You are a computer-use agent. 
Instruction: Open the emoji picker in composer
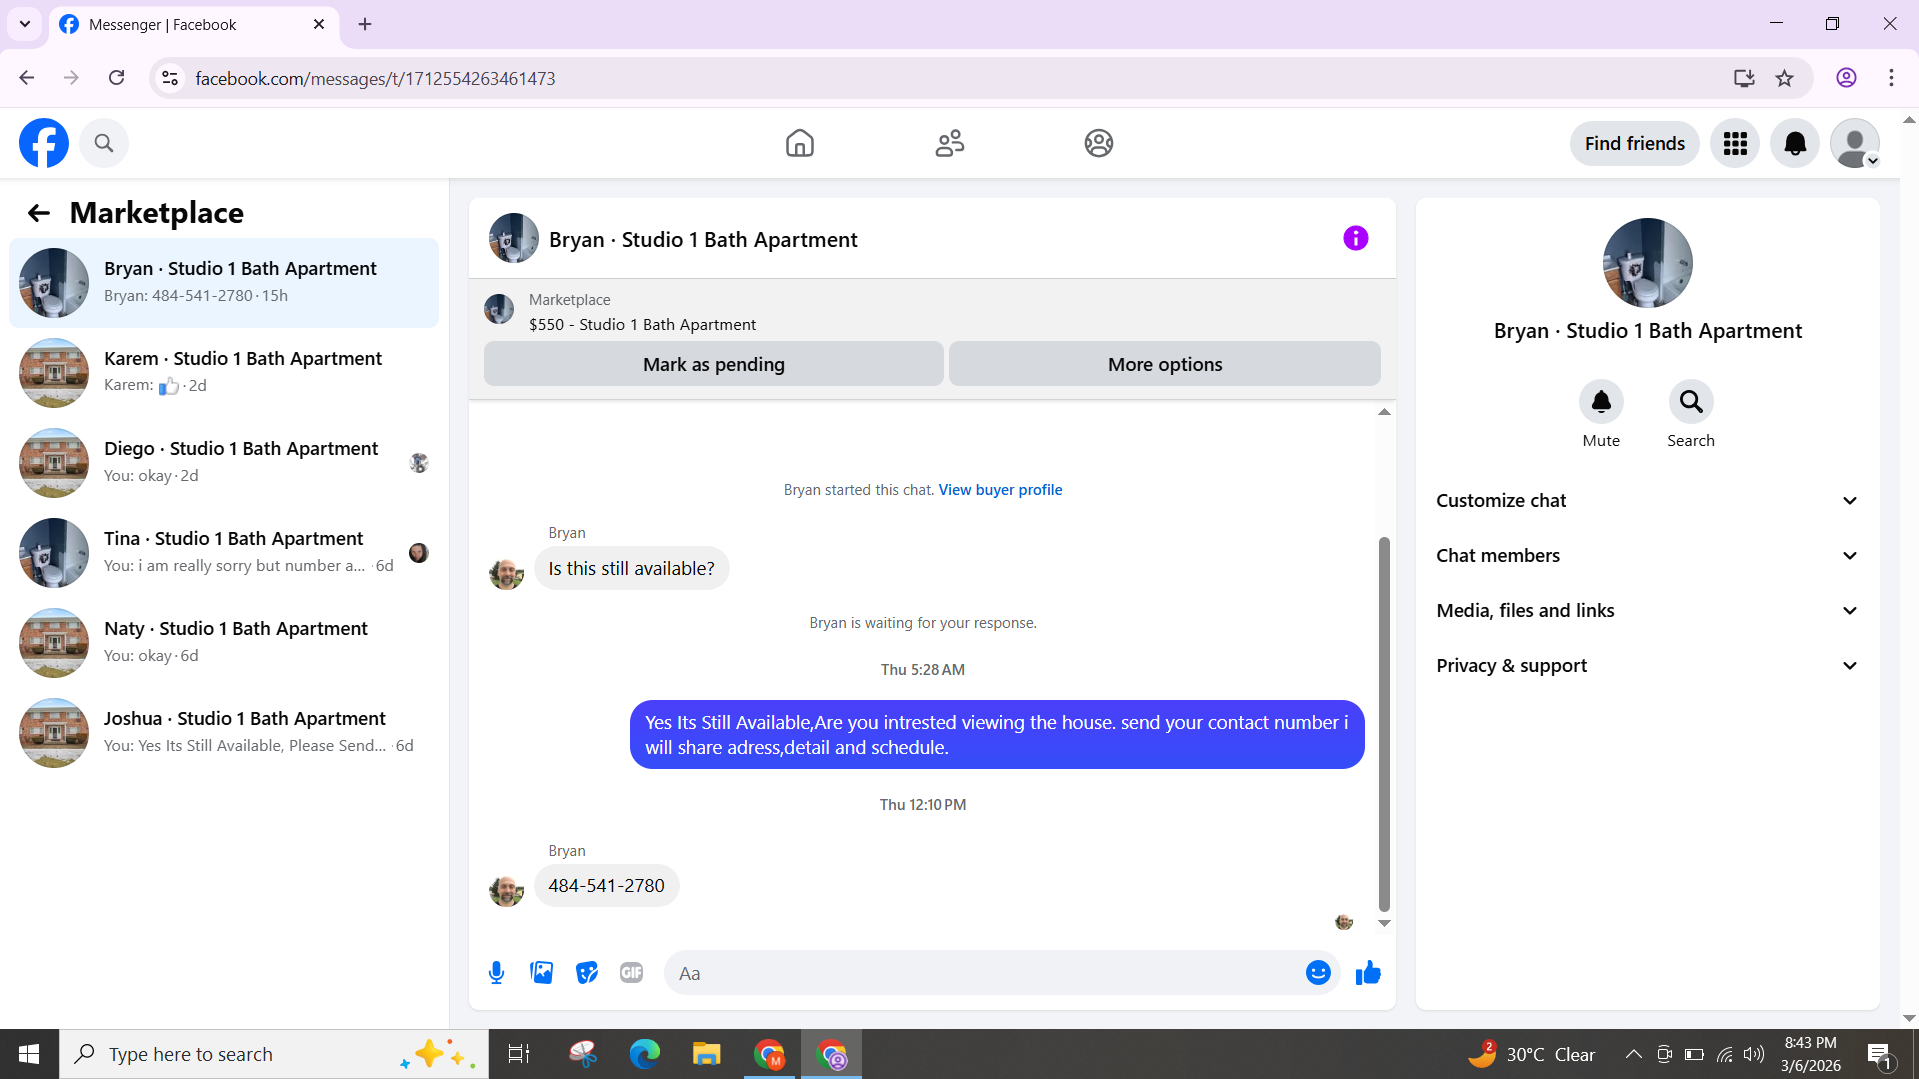tap(1318, 973)
